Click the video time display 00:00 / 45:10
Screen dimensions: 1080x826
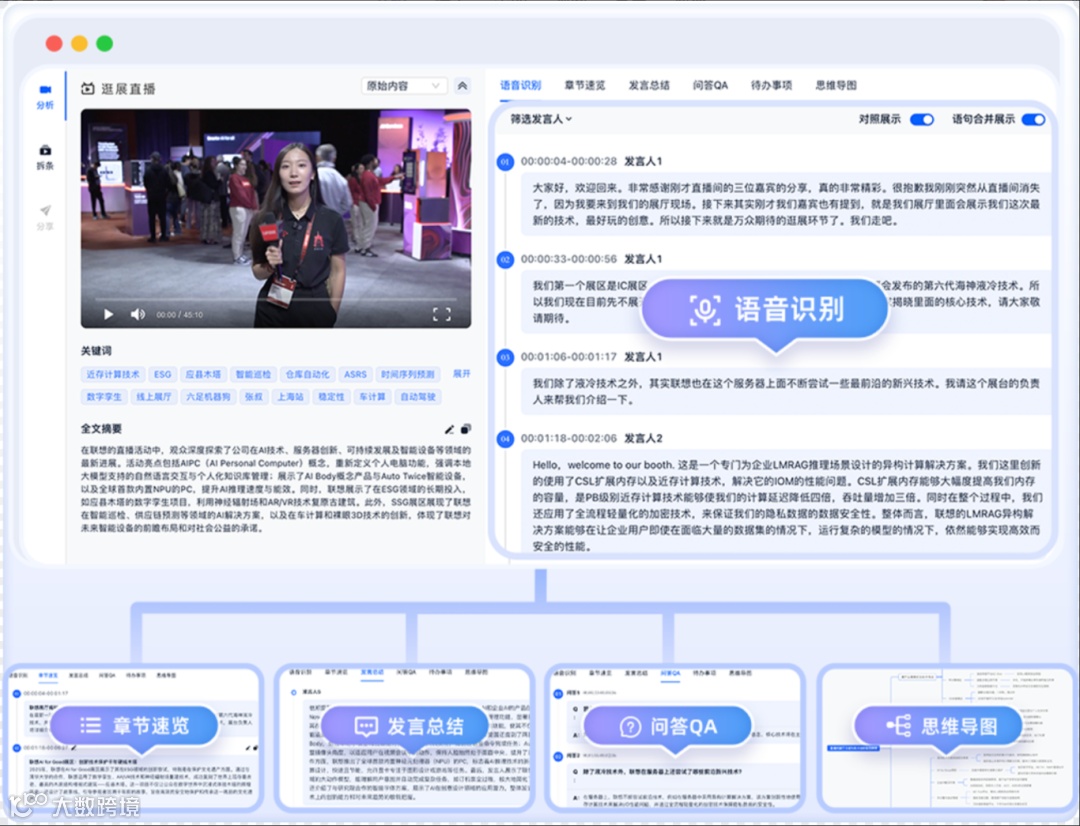point(179,315)
